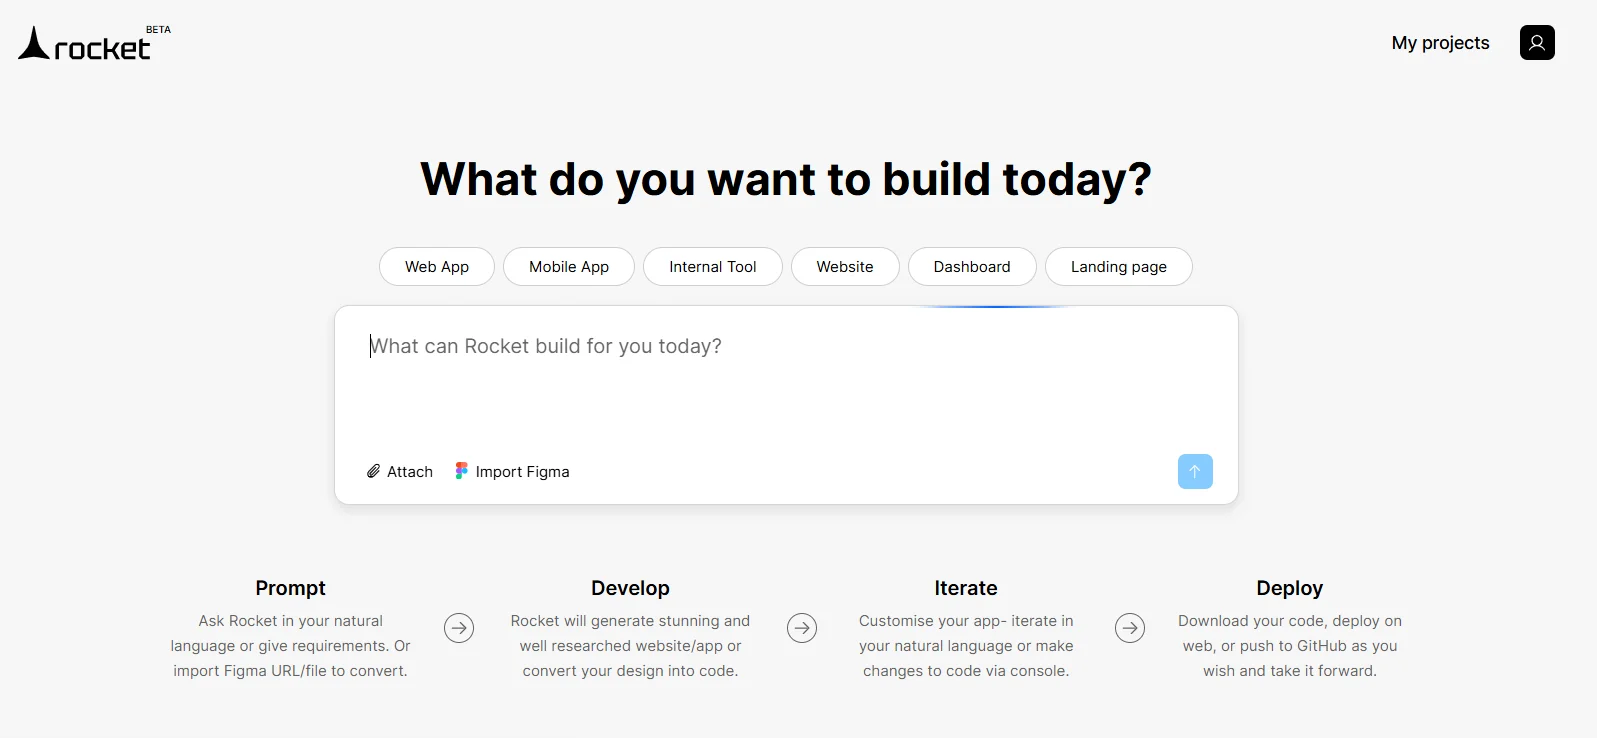Open the user profile avatar icon
The width and height of the screenshot is (1597, 738).
[1537, 42]
